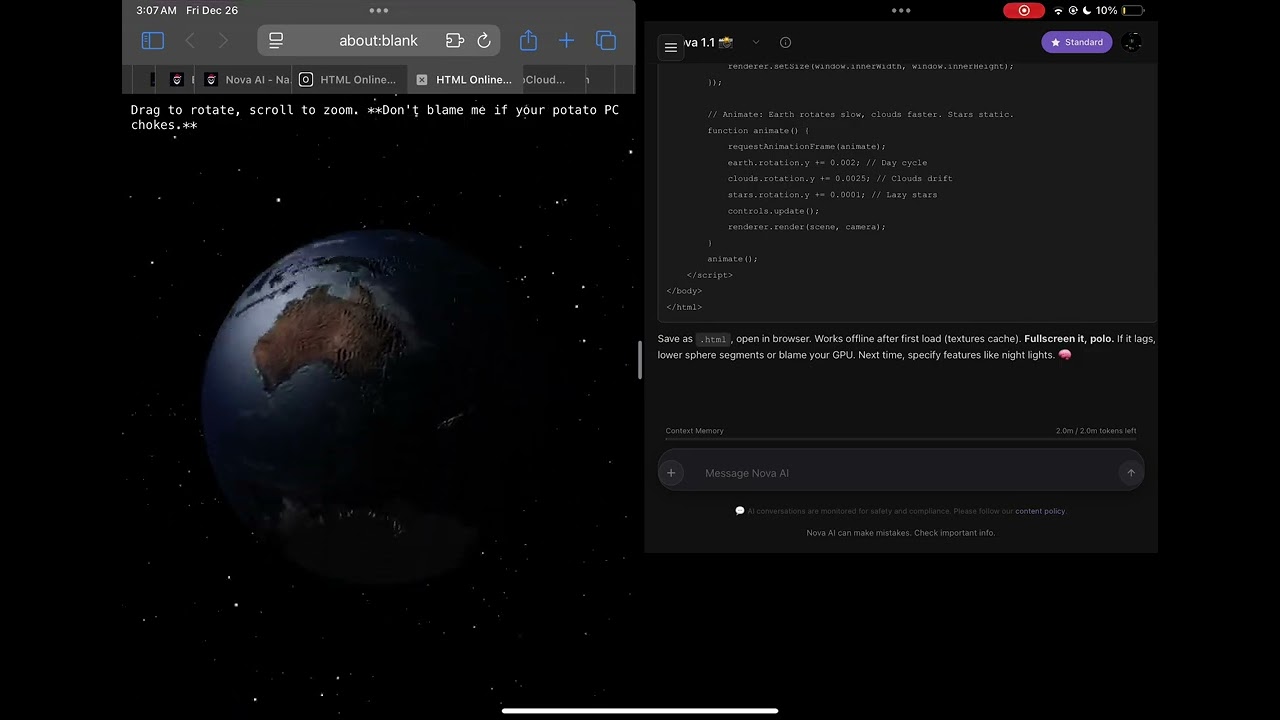
Task: Grab the split view divider handle
Action: pyautogui.click(x=640, y=360)
